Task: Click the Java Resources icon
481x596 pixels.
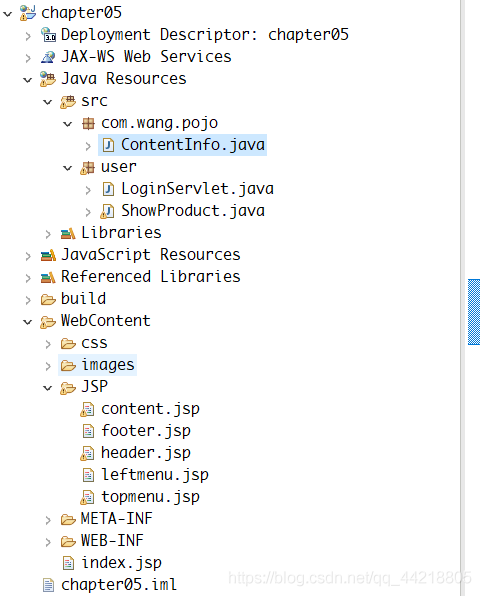Action: pos(48,79)
